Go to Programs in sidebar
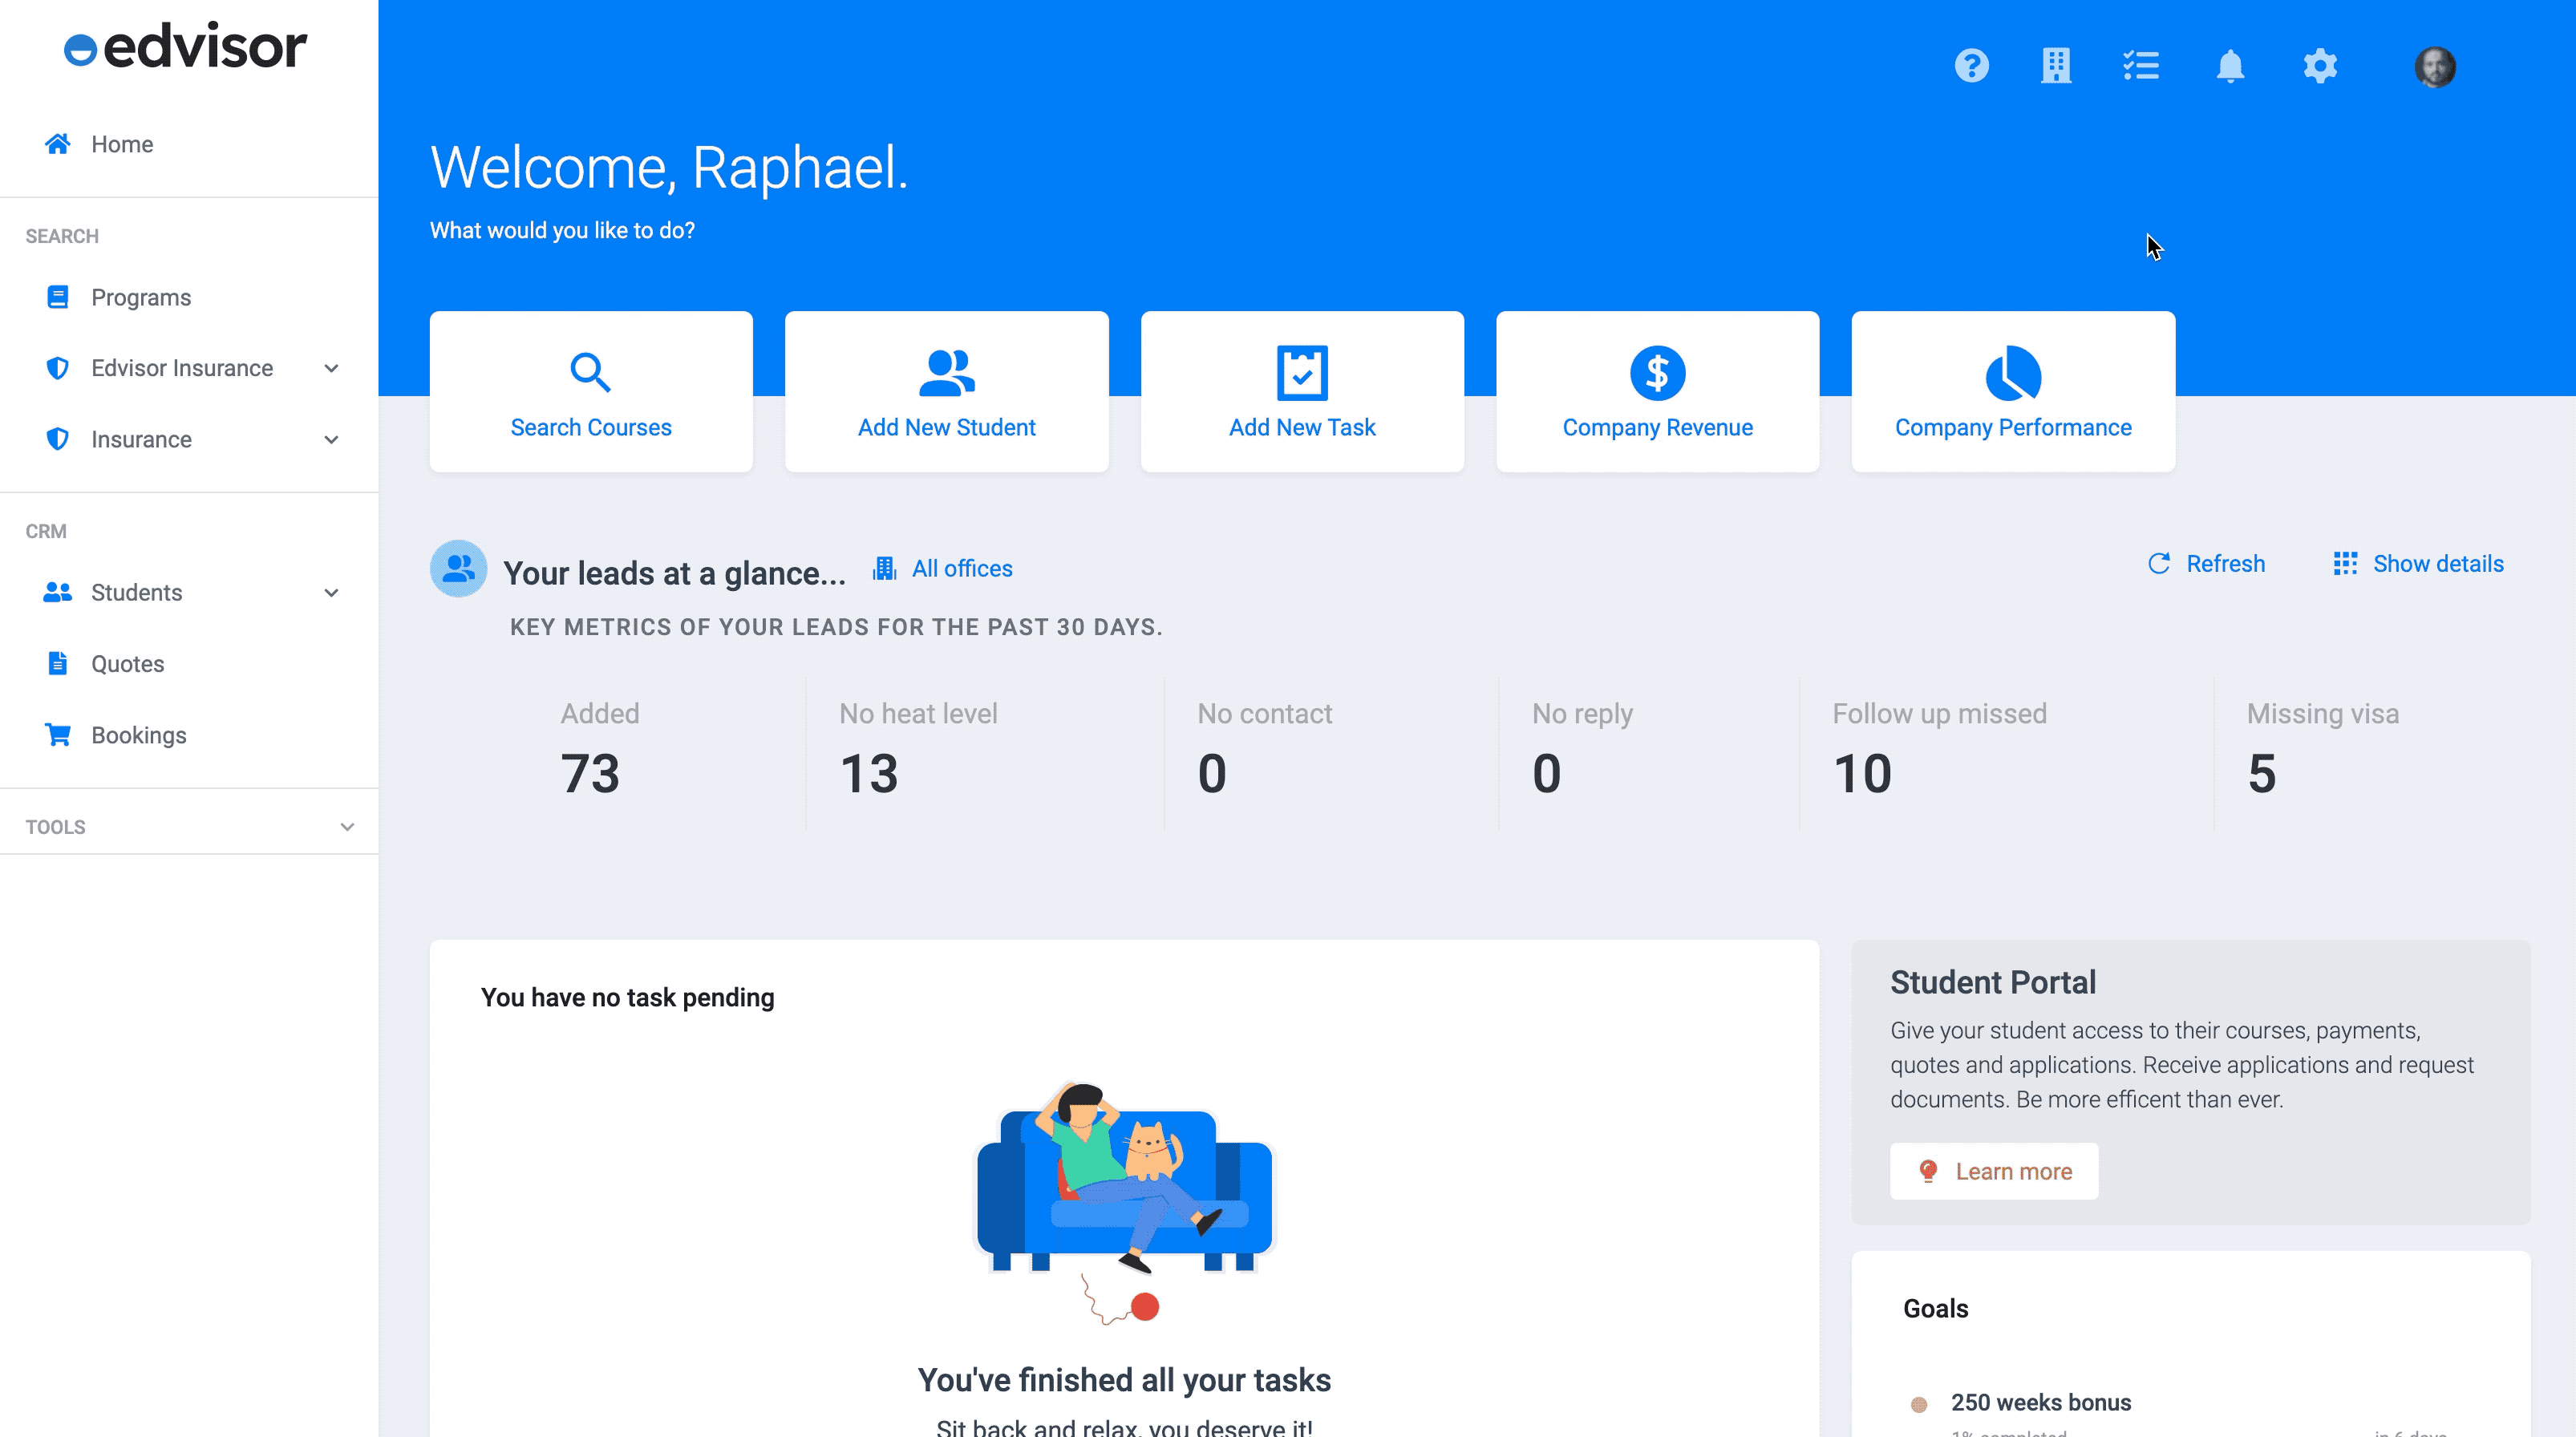Image resolution: width=2576 pixels, height=1437 pixels. [x=140, y=297]
